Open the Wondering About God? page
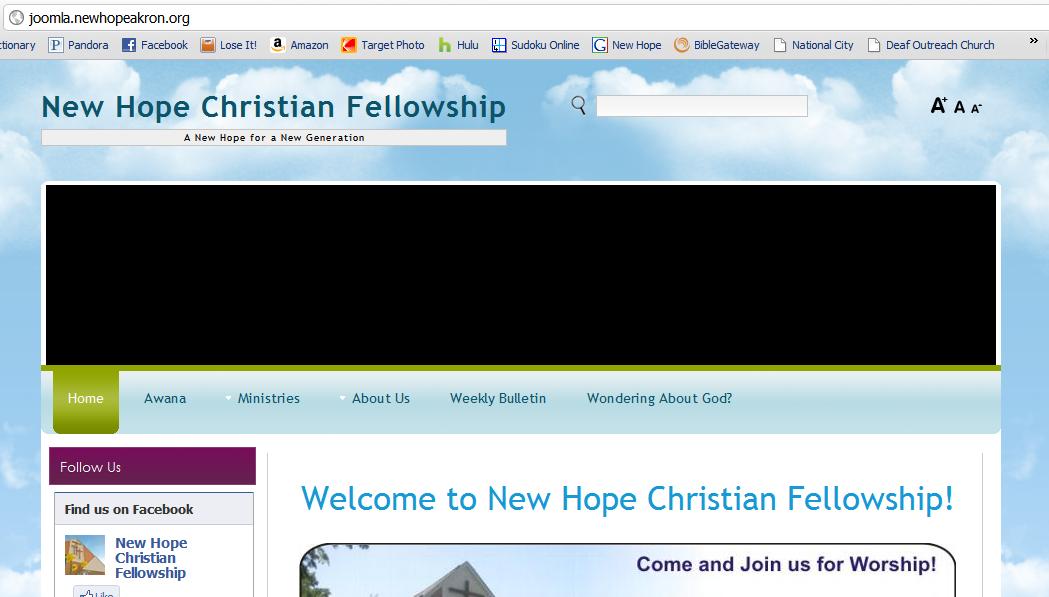Image resolution: width=1049 pixels, height=597 pixels. pos(659,398)
